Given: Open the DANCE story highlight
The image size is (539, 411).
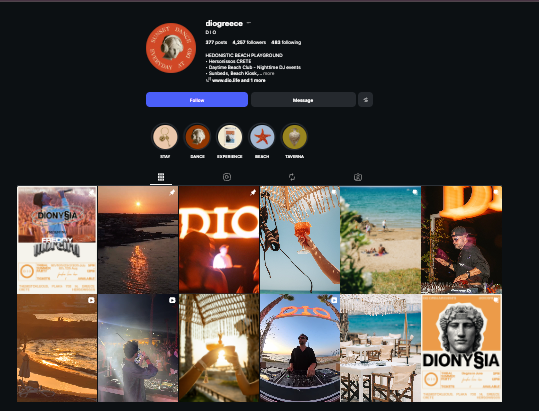Looking at the screenshot, I should [x=197, y=137].
